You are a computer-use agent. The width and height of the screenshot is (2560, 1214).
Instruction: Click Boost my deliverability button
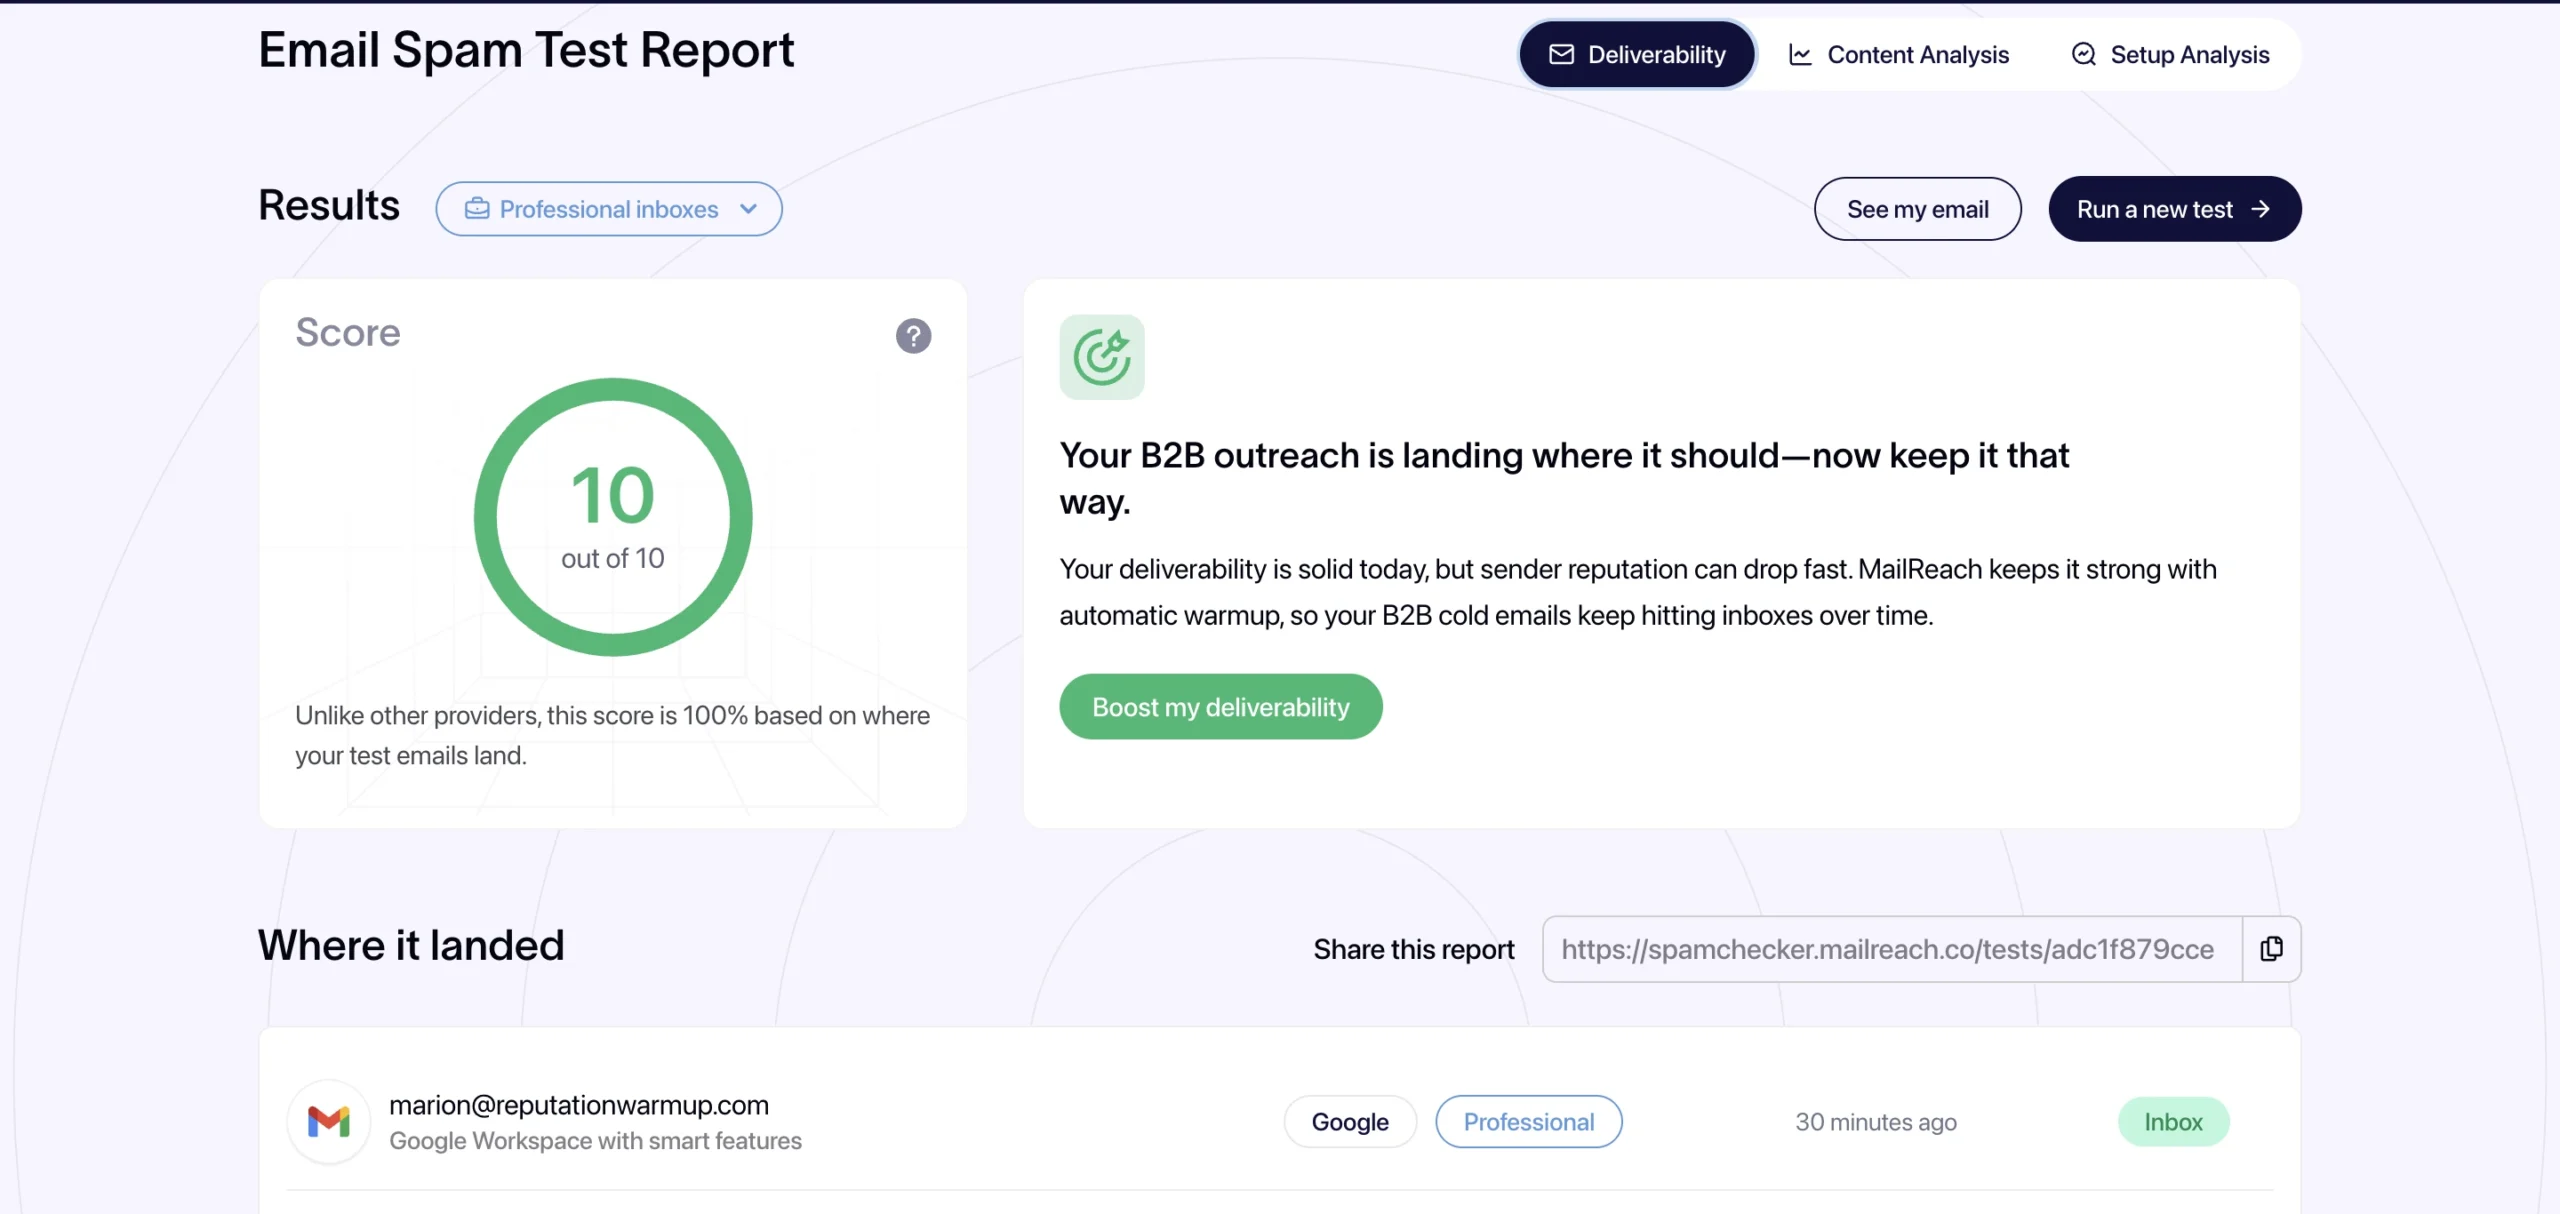pyautogui.click(x=1220, y=707)
